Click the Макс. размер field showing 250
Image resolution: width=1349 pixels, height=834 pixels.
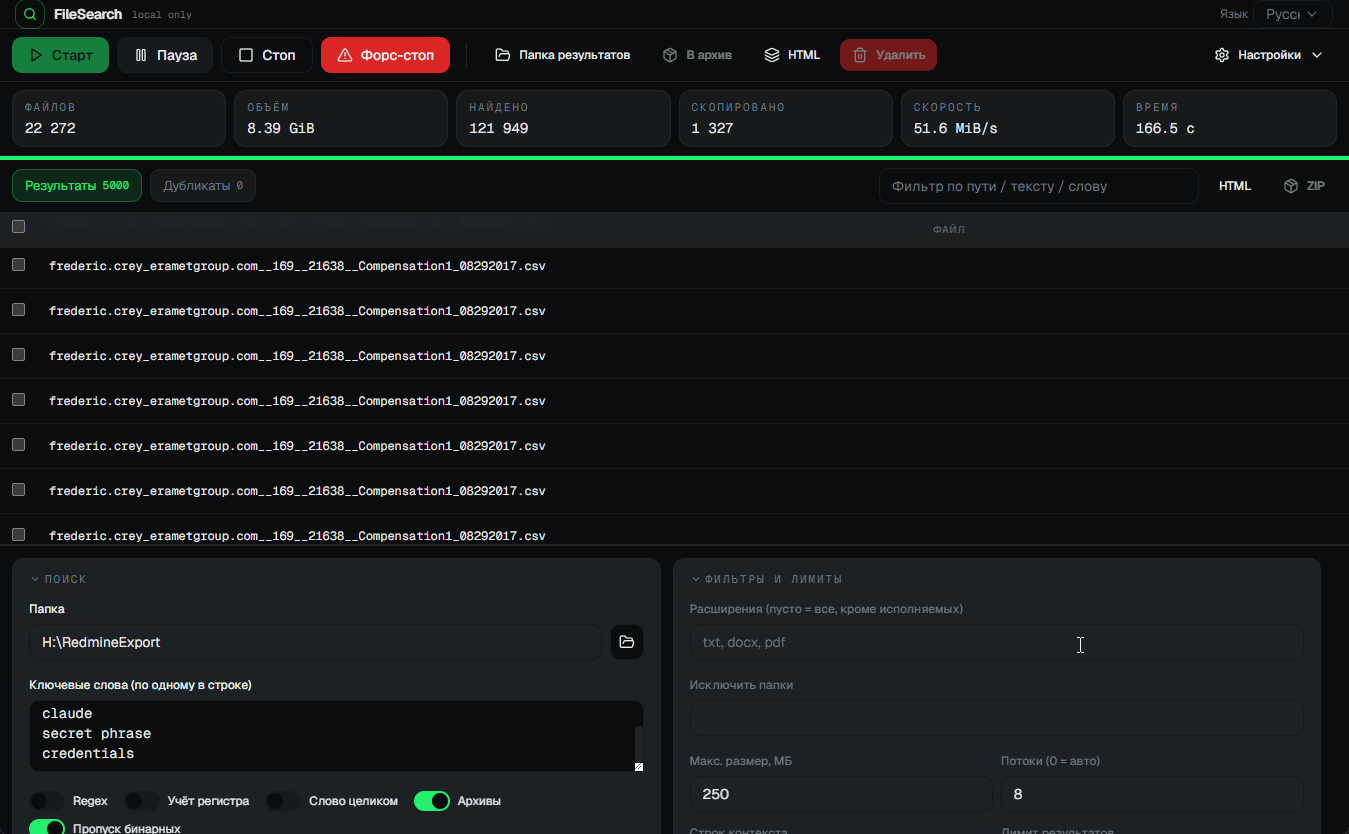click(841, 794)
